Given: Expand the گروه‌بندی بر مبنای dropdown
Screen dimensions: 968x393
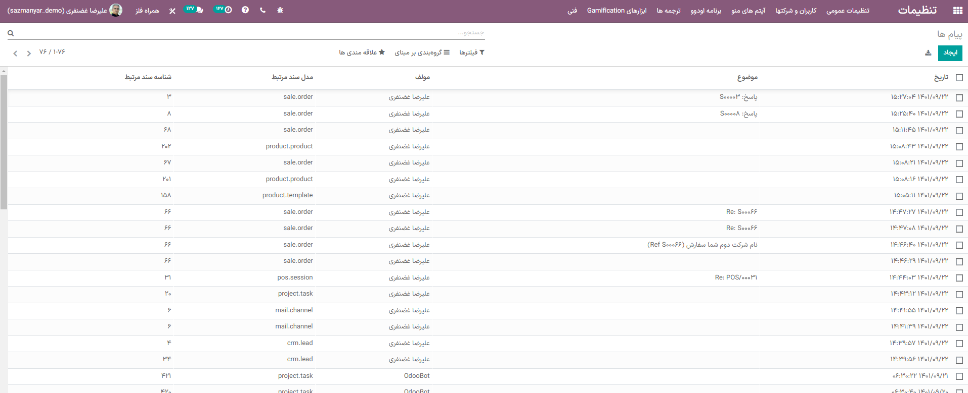Looking at the screenshot, I should pos(422,53).
